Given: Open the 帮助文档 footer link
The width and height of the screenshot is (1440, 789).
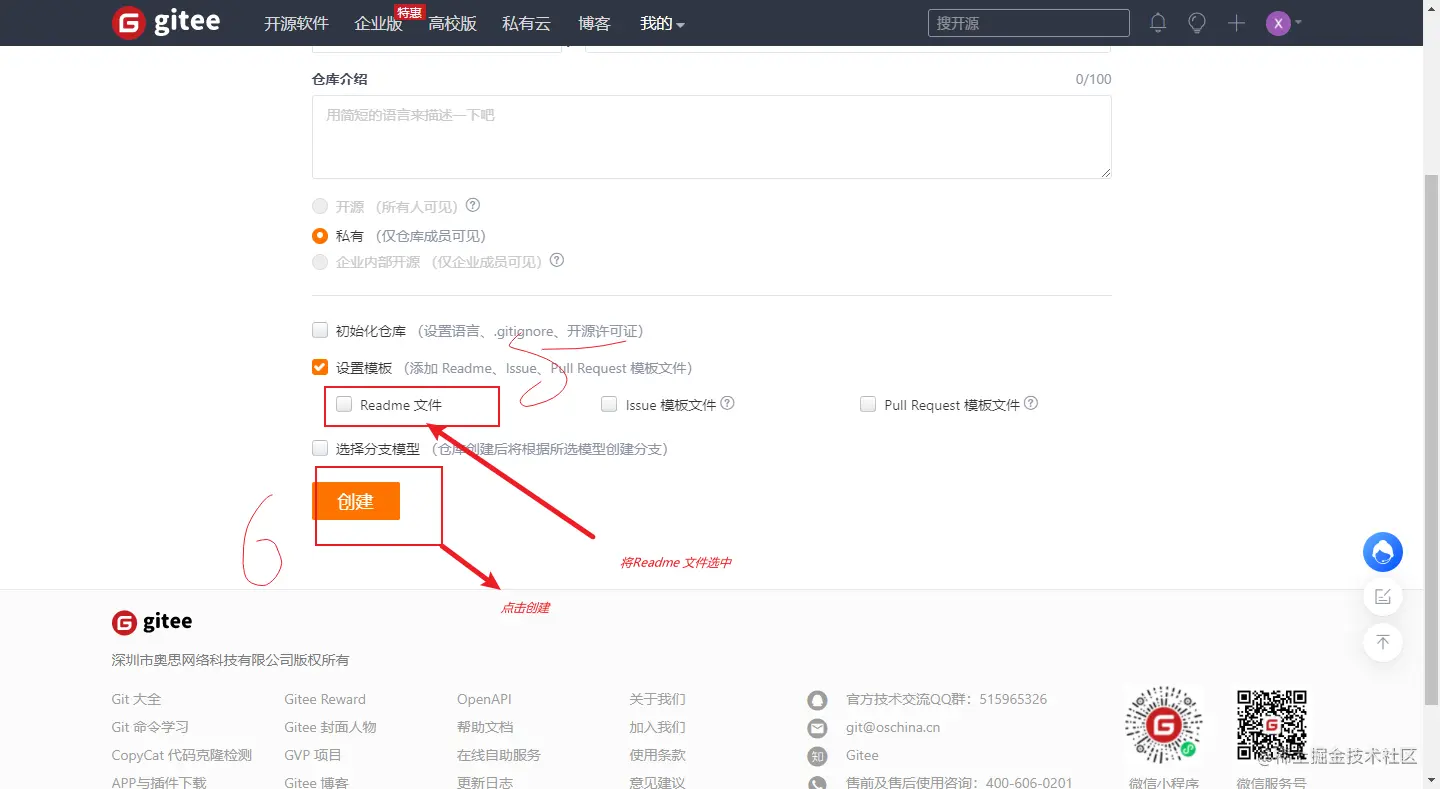Looking at the screenshot, I should 485,727.
